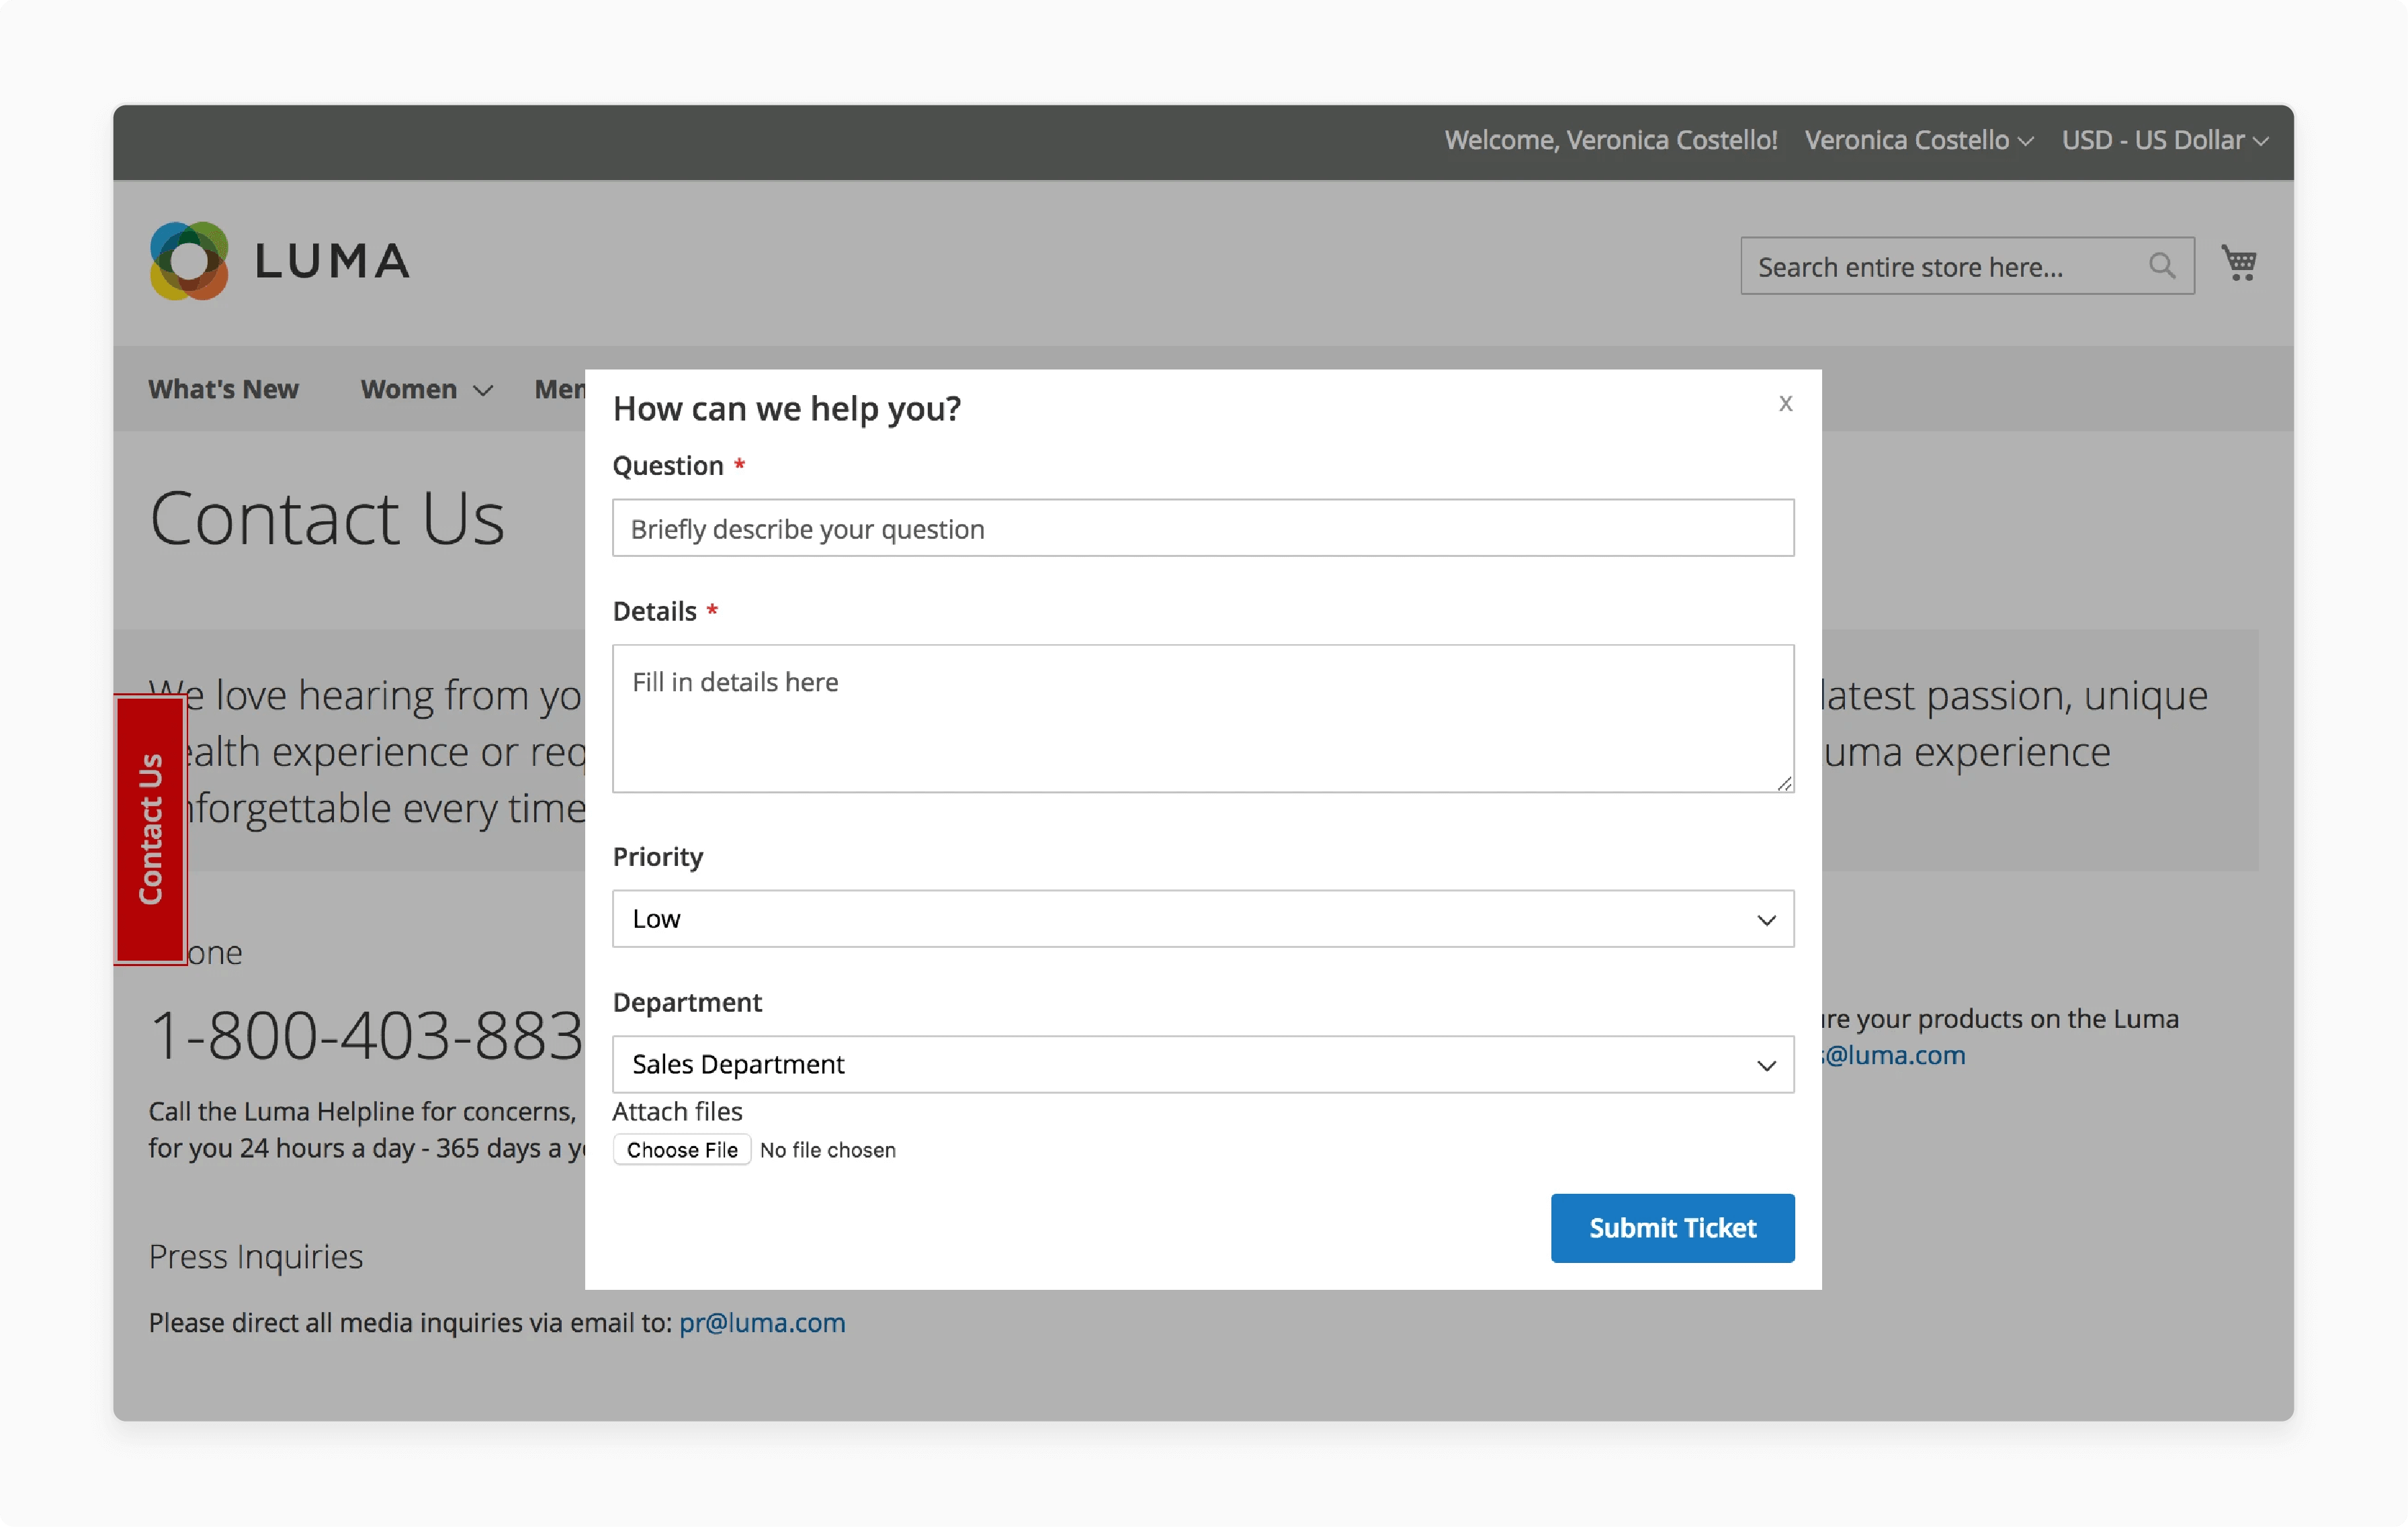Click the search magnifier icon

click(2161, 266)
